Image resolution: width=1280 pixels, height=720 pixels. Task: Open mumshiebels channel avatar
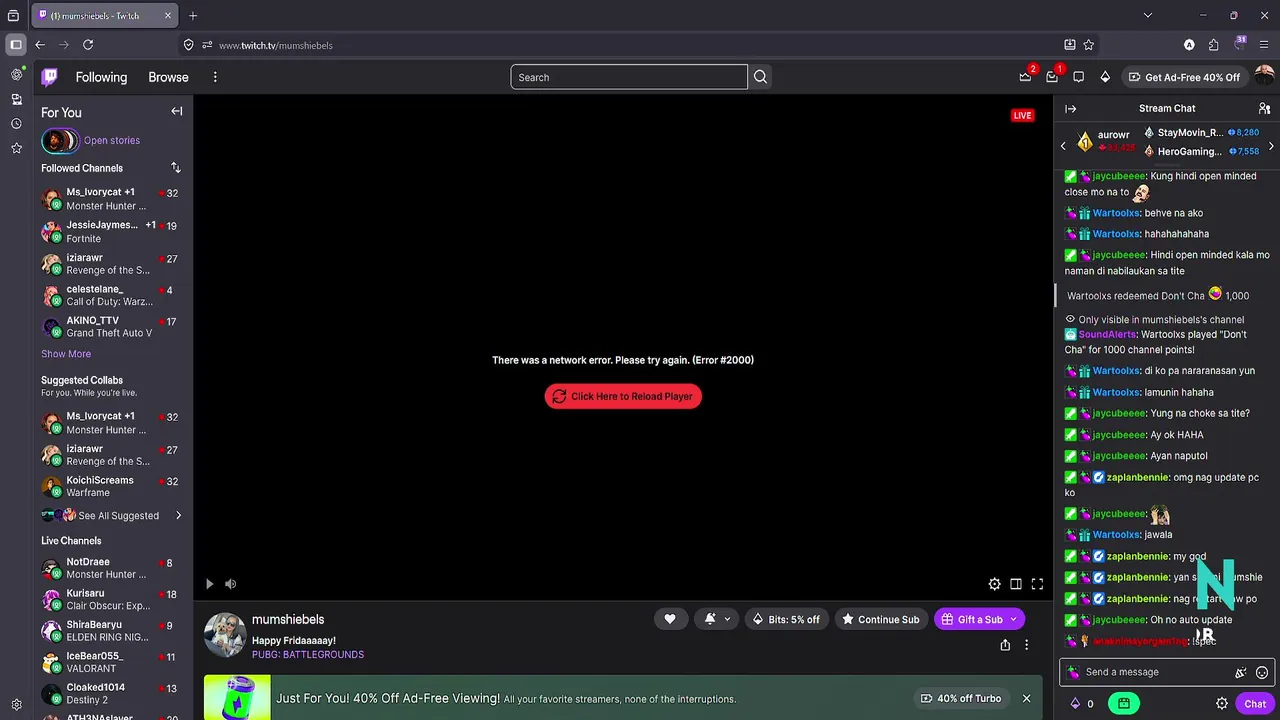pyautogui.click(x=225, y=634)
